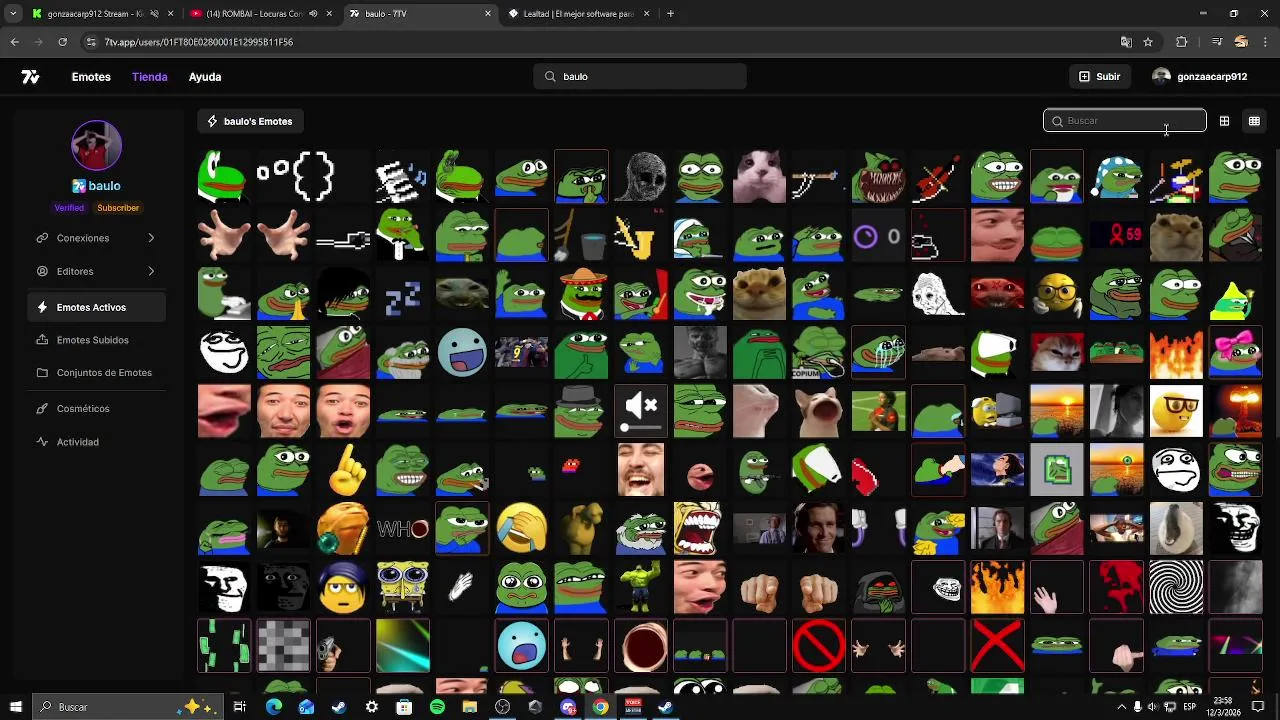Select the SpongeBob emote
This screenshot has width=1280, height=720.
tap(403, 588)
